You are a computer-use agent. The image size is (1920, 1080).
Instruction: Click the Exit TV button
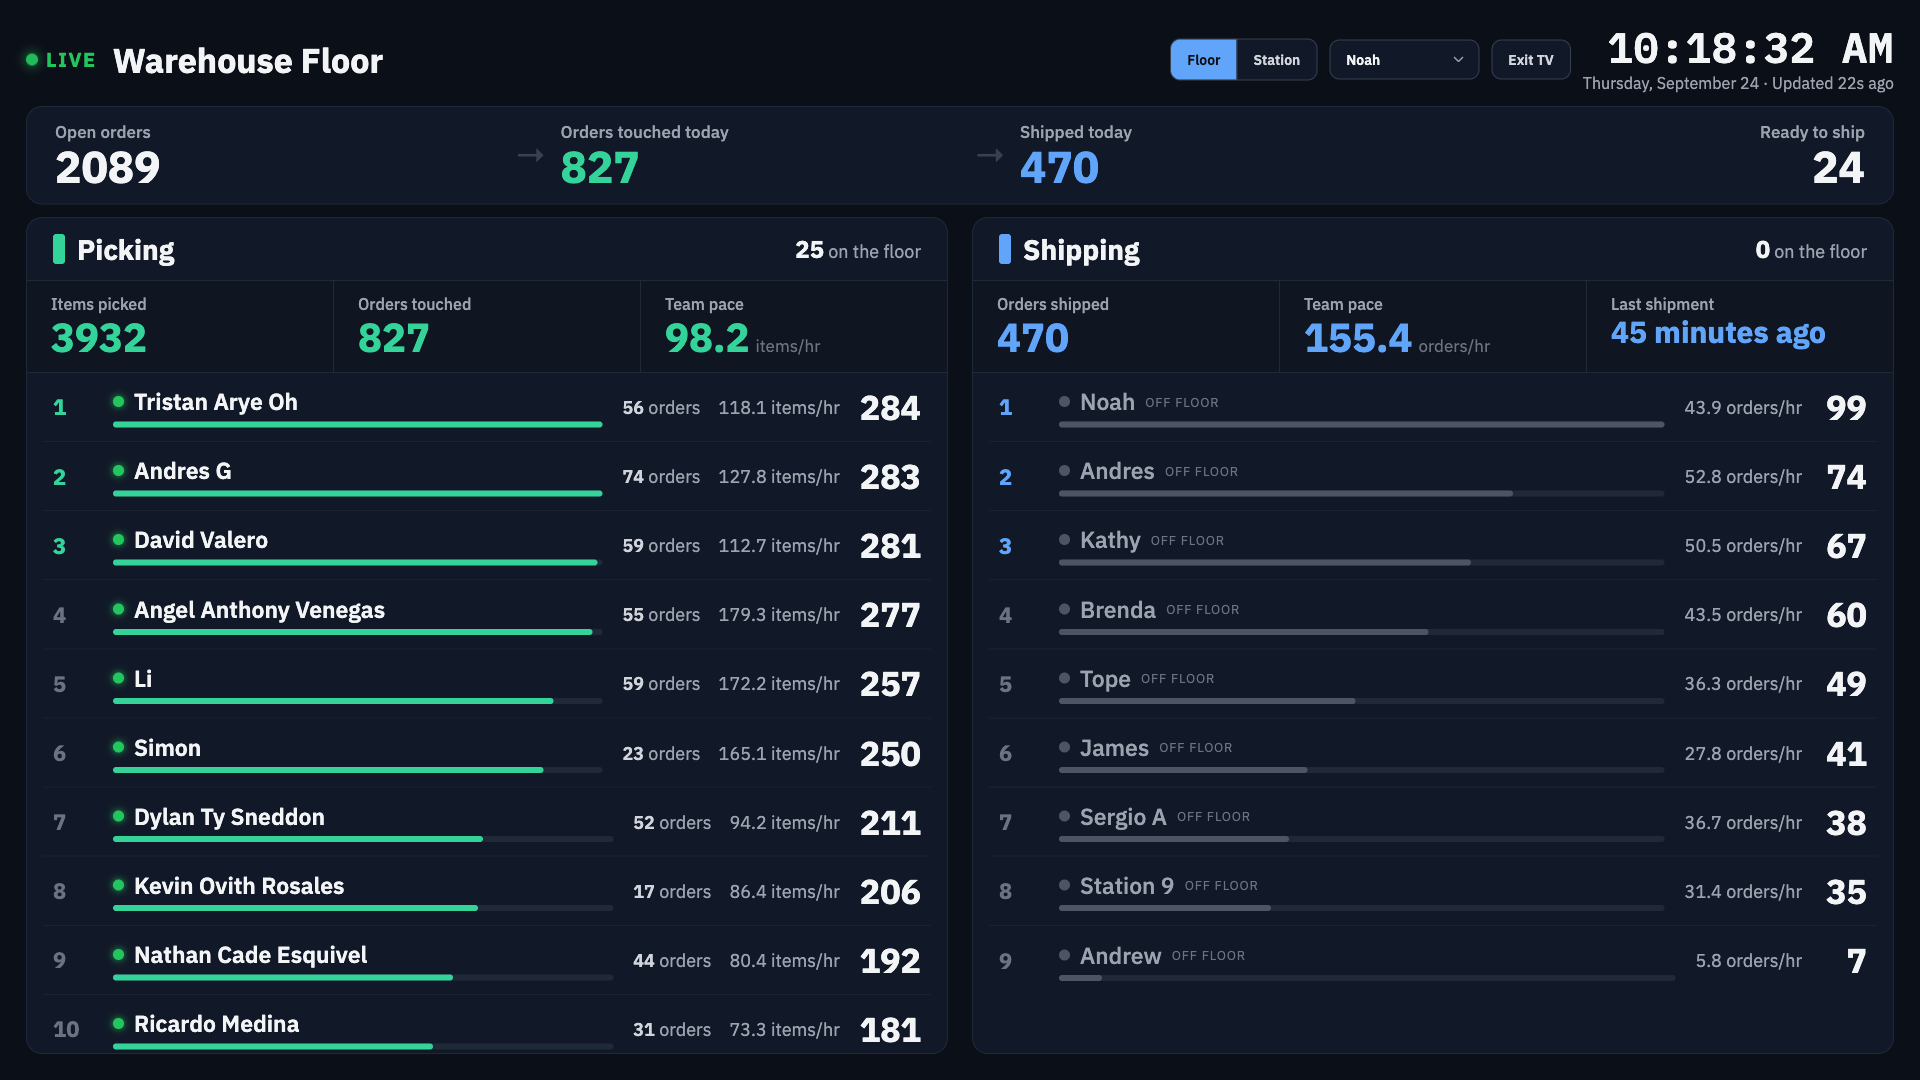pyautogui.click(x=1530, y=60)
